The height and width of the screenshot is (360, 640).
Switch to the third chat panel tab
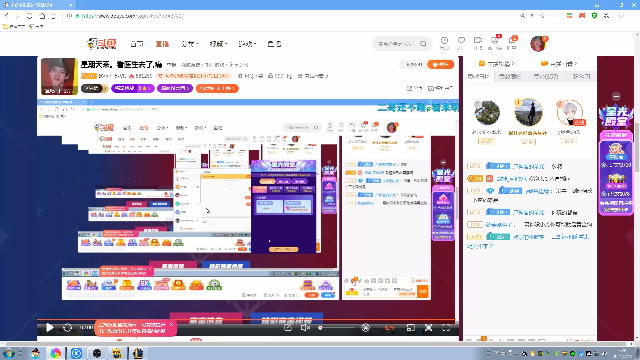click(546, 76)
